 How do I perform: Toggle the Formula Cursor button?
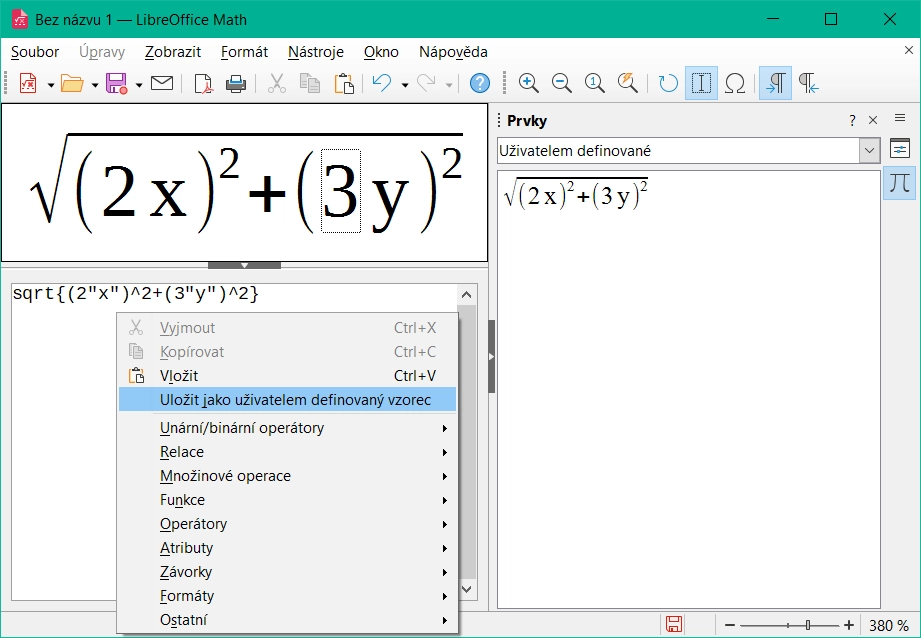(701, 84)
